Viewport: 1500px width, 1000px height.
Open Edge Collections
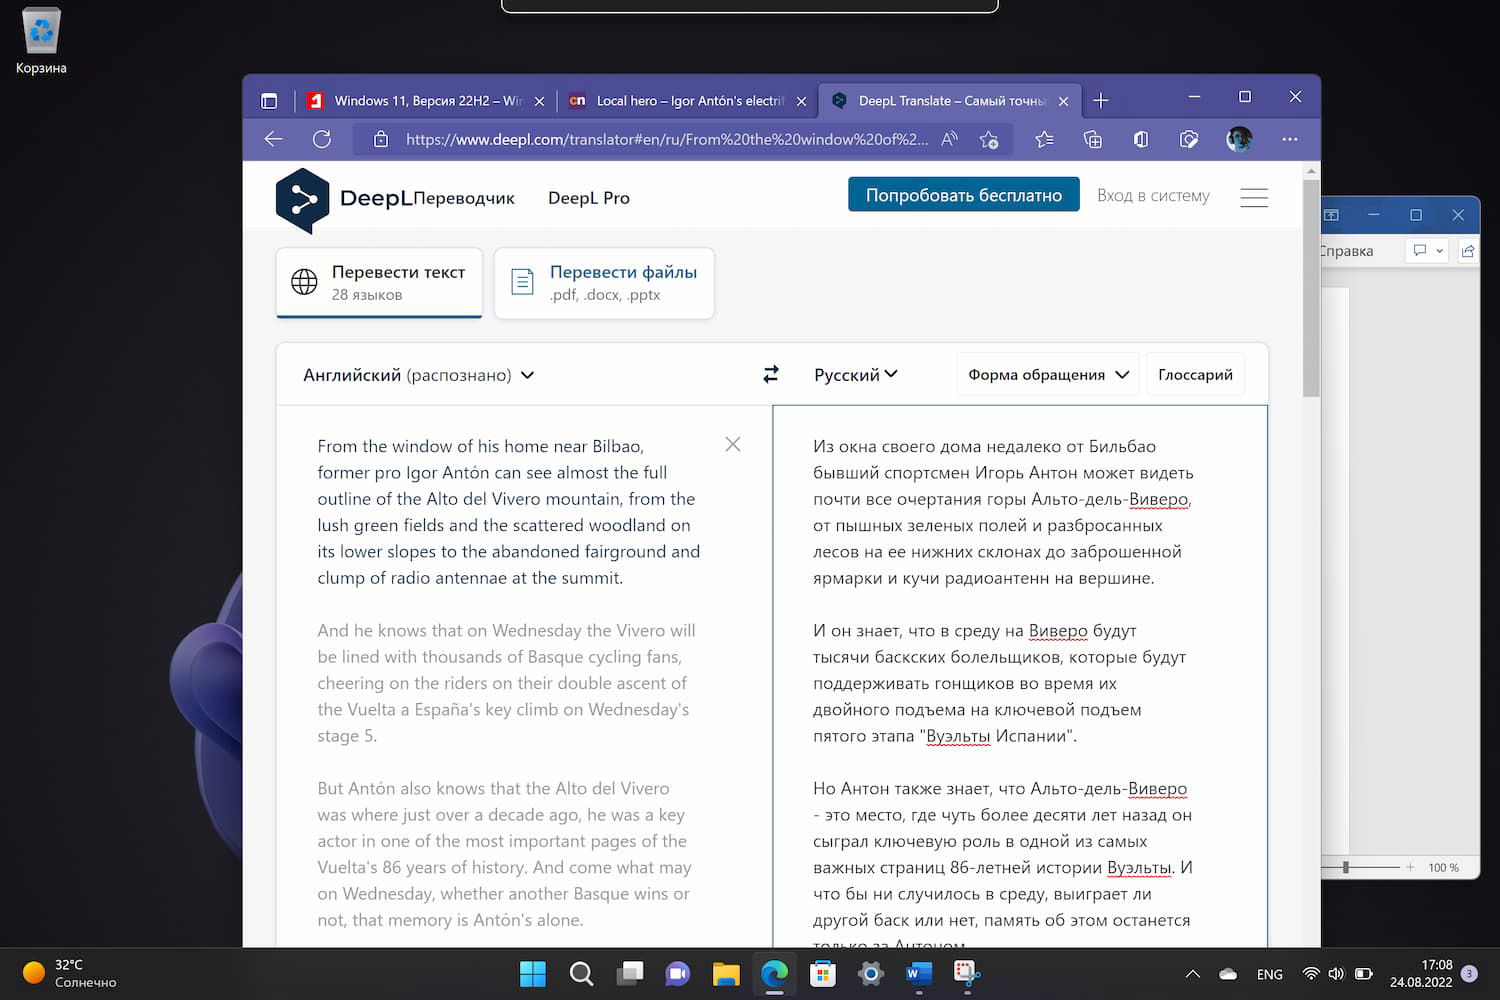[1092, 140]
